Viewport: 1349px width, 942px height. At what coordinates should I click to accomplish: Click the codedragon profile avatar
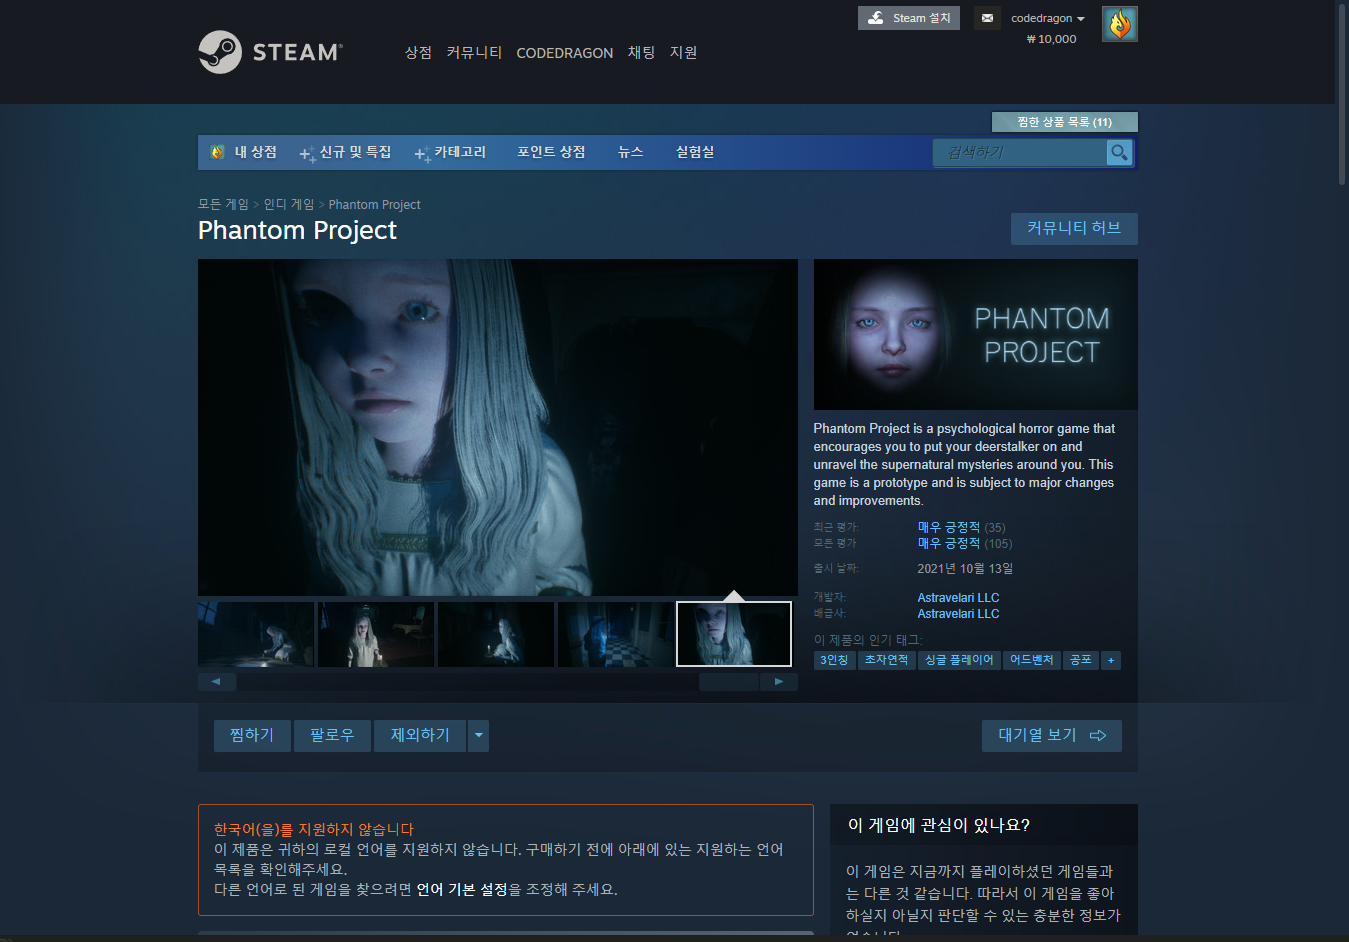click(1119, 24)
